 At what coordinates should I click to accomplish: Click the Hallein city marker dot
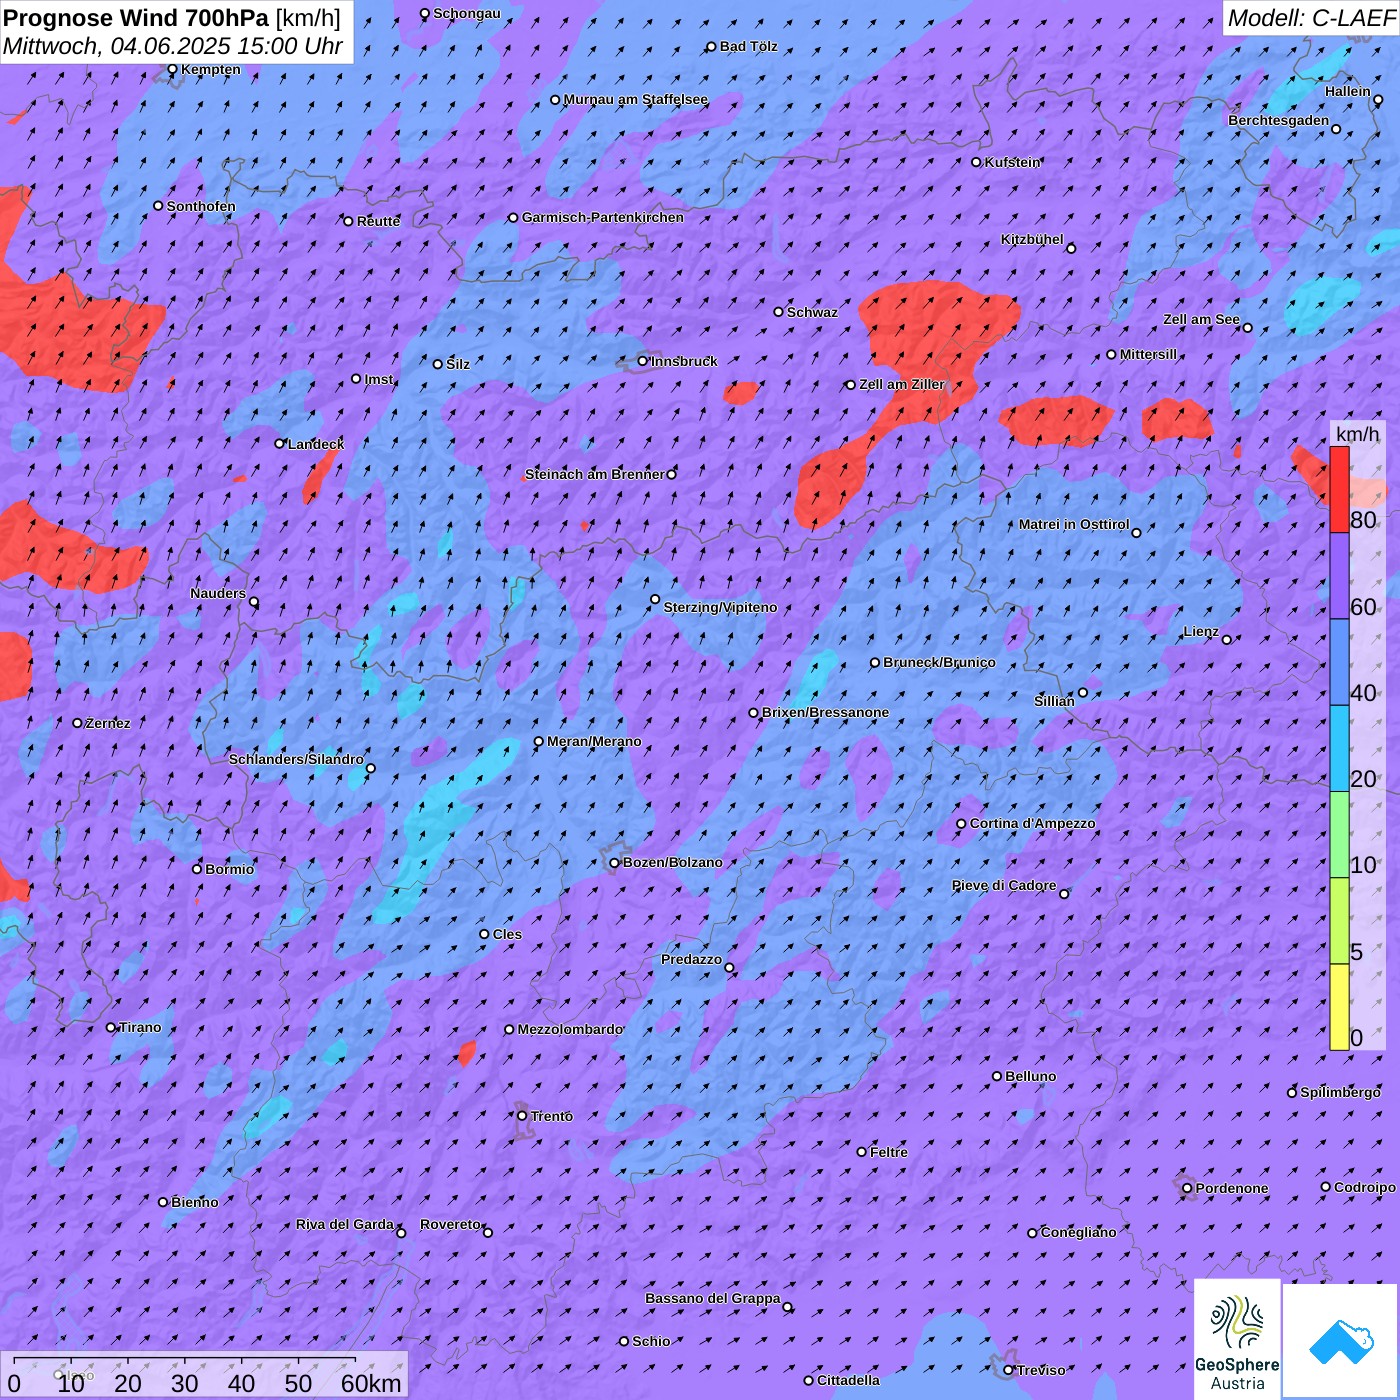coord(1378,99)
